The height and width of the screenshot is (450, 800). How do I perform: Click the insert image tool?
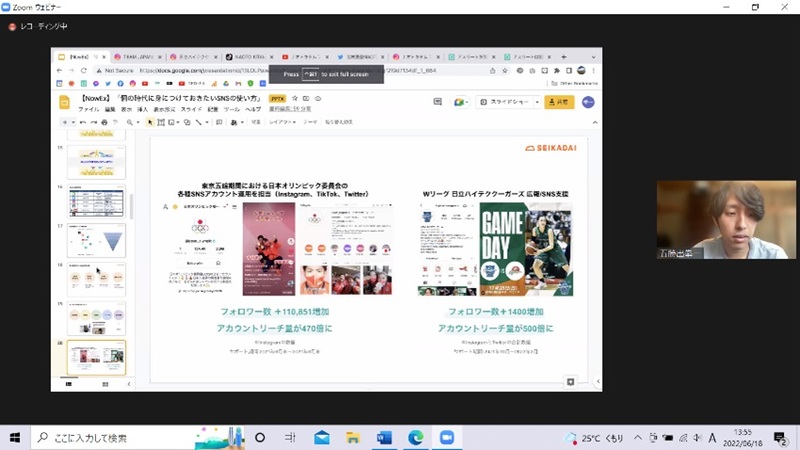coord(171,122)
